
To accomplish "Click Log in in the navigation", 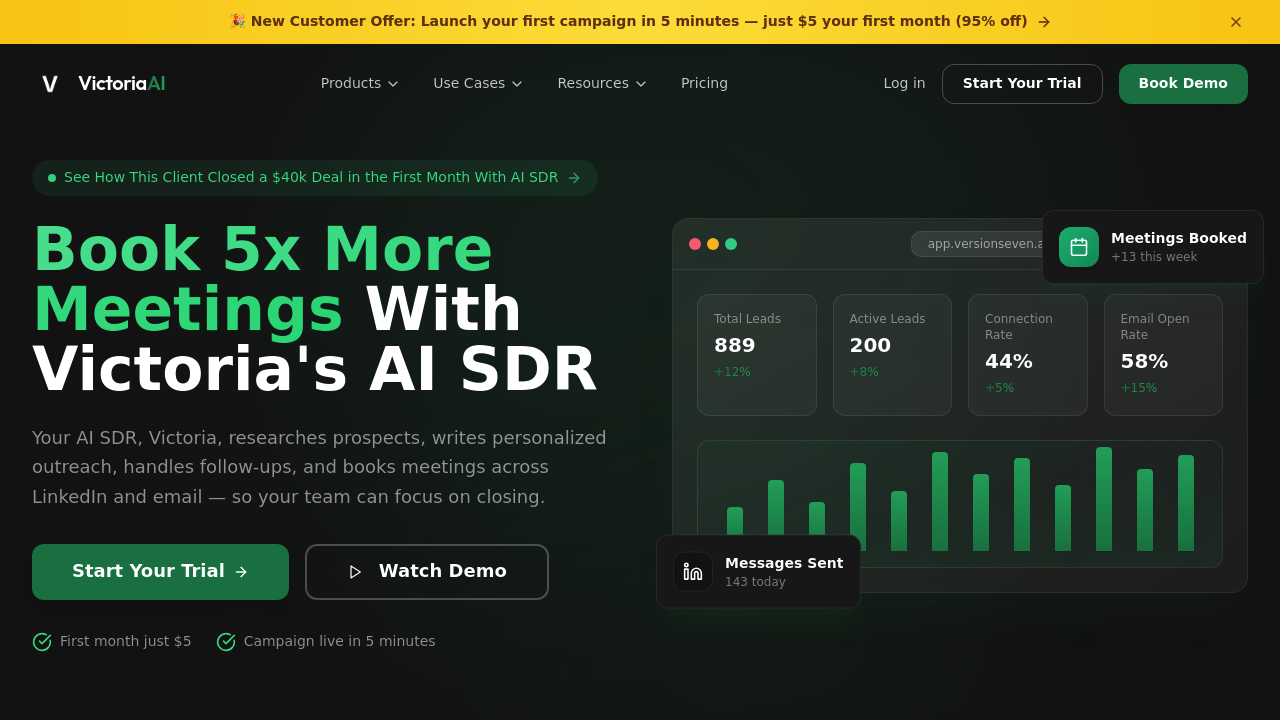I will [x=904, y=84].
